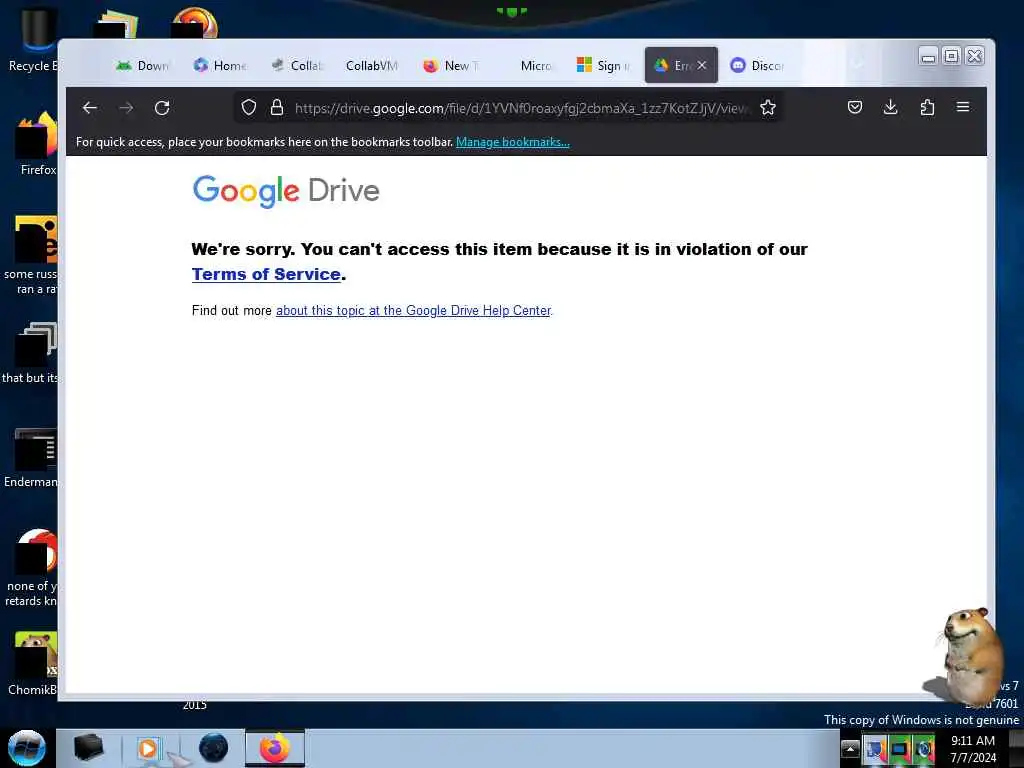Go back to the previous page
Screen dimensions: 1024x768
point(90,108)
